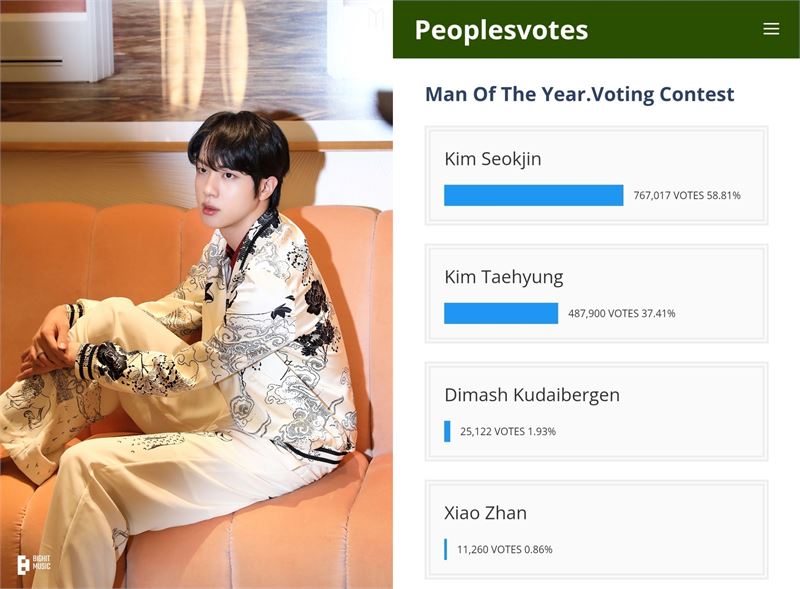This screenshot has width=800, height=589.
Task: Select the Dimash Kudaibergen candidate name
Action: [x=532, y=395]
